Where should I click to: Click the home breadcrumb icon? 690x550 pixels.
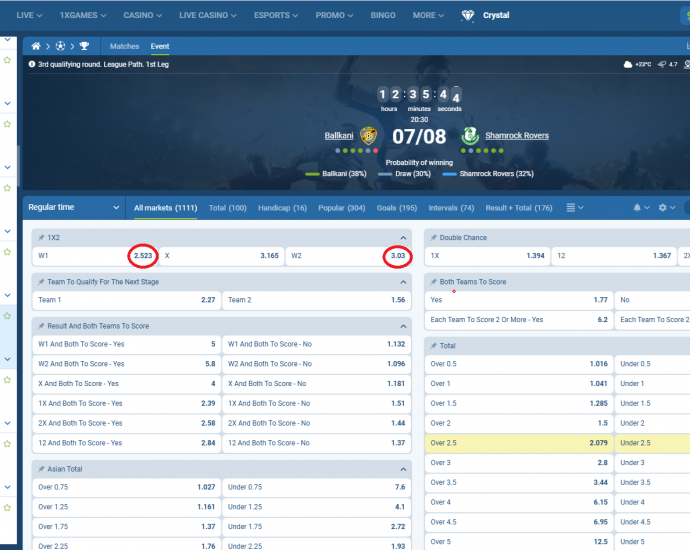pos(36,46)
